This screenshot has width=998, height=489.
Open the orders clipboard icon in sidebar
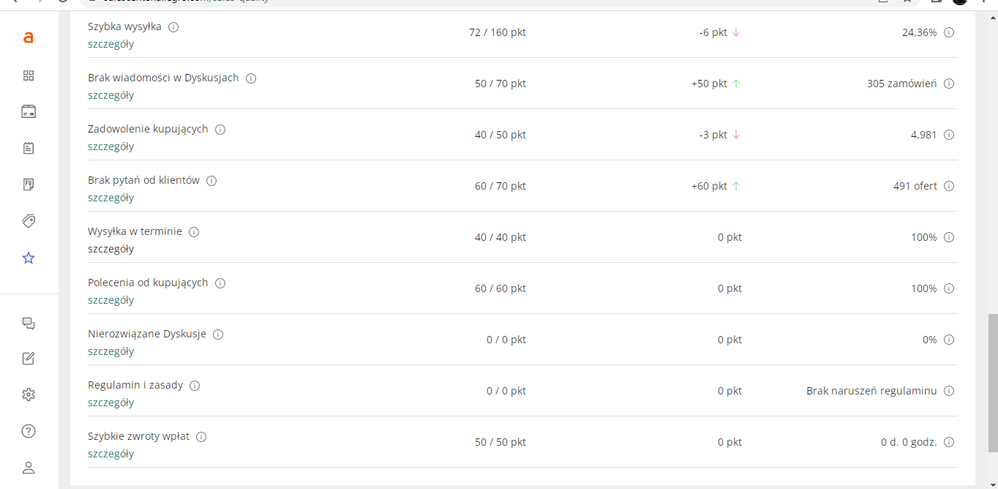[x=28, y=148]
